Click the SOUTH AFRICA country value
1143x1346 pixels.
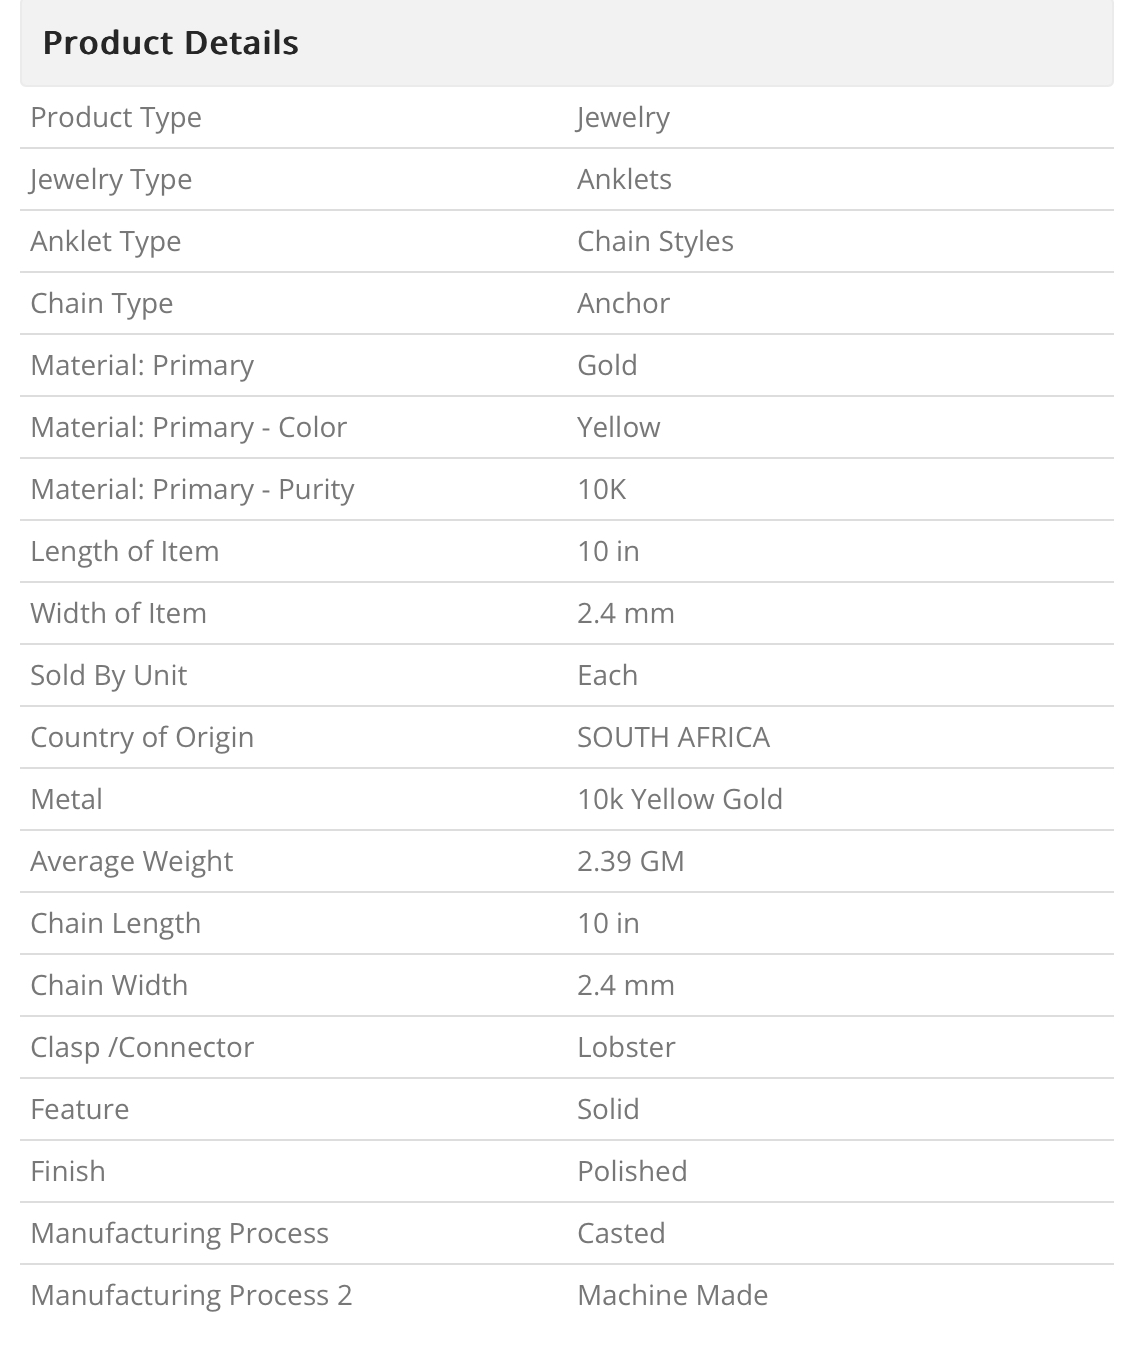[673, 738]
